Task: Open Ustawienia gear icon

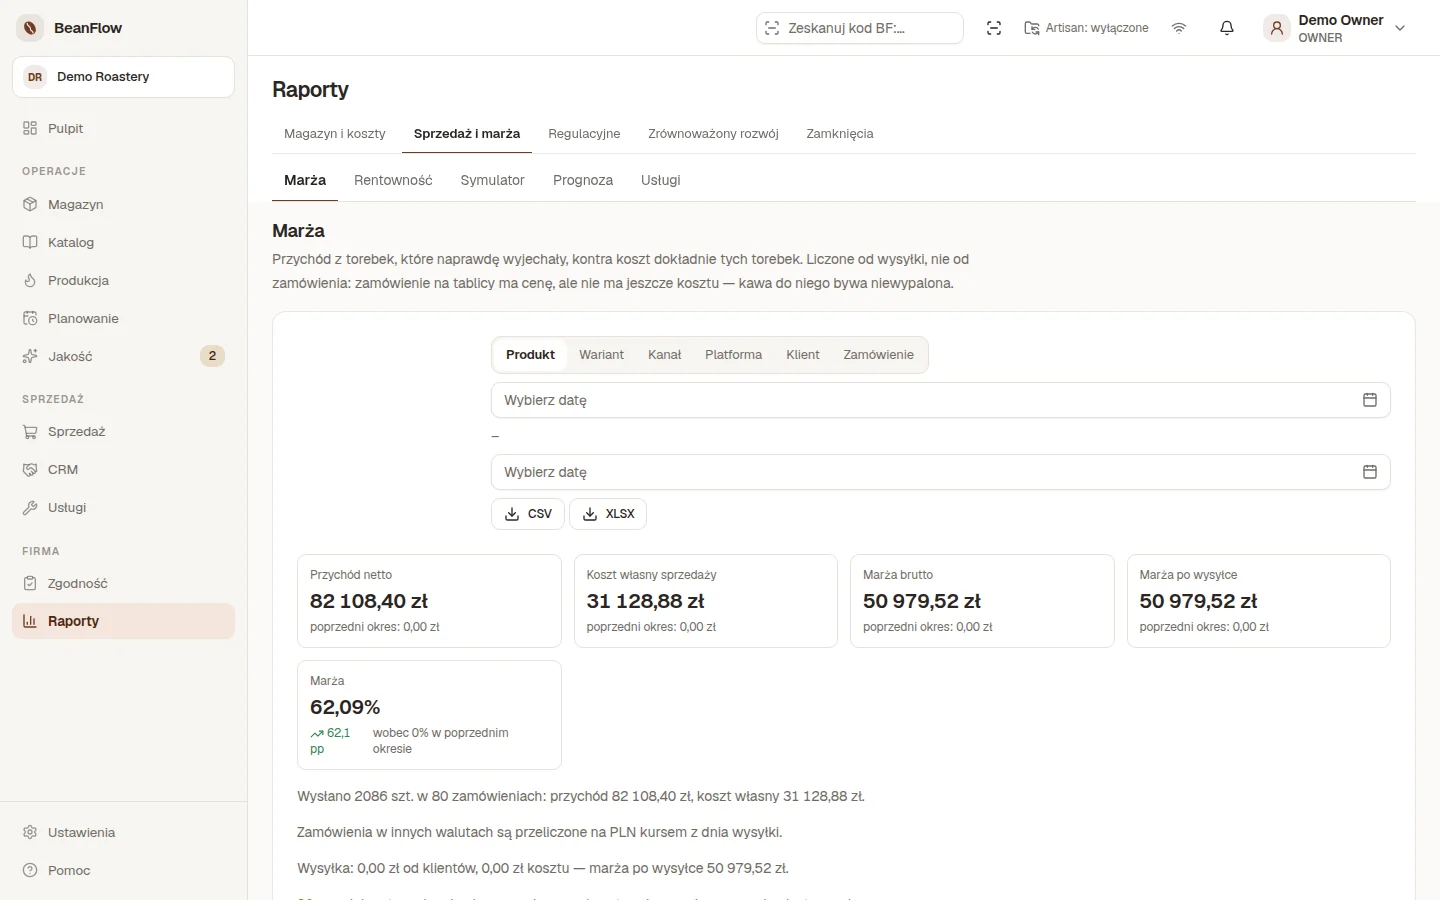Action: [x=30, y=832]
